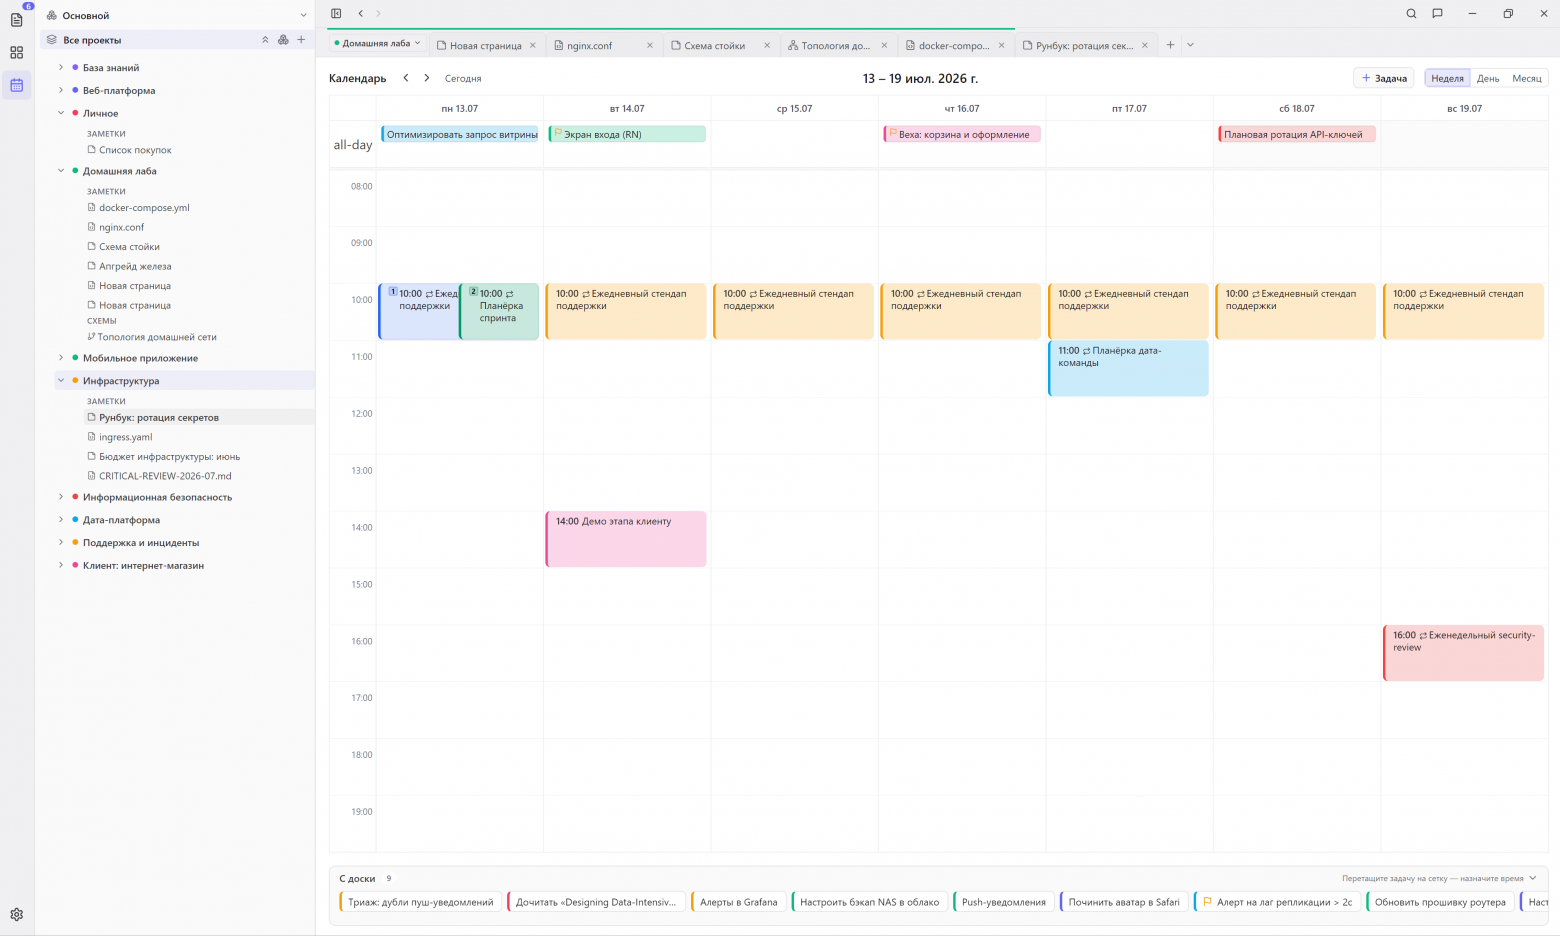
Task: Collapse all projects with double-chevron icon
Action: [x=265, y=40]
